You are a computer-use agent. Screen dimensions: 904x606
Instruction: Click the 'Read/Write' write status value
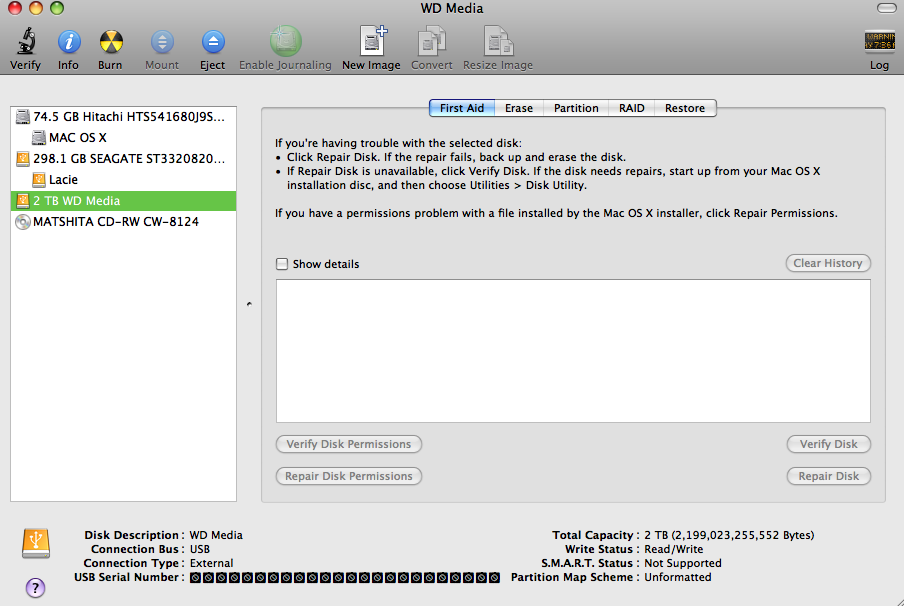click(x=673, y=549)
